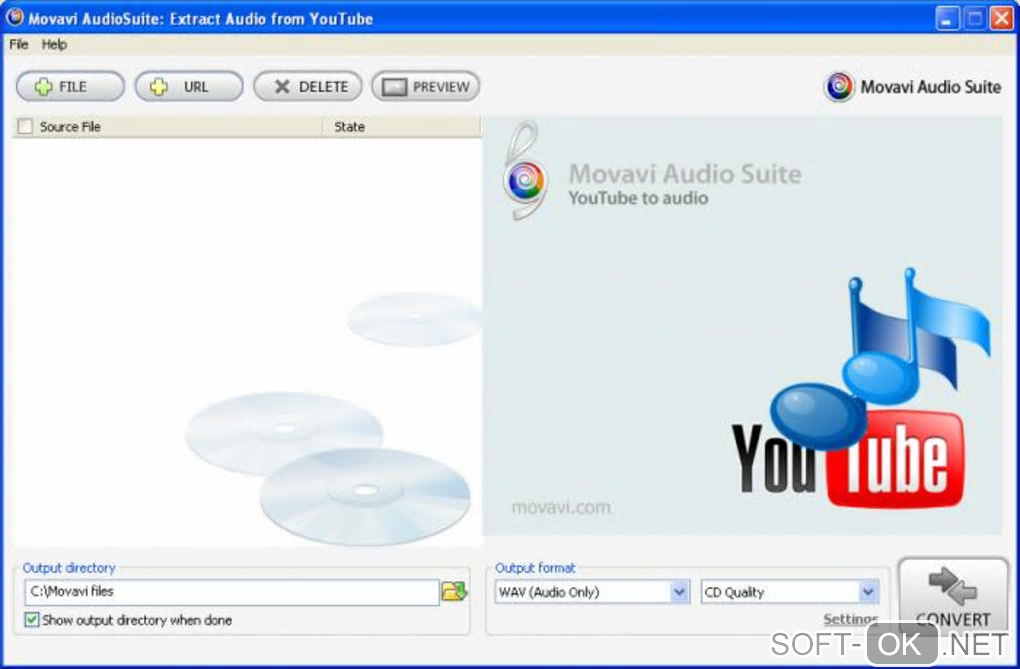Toggle the Source File select-all checkbox

coord(25,126)
